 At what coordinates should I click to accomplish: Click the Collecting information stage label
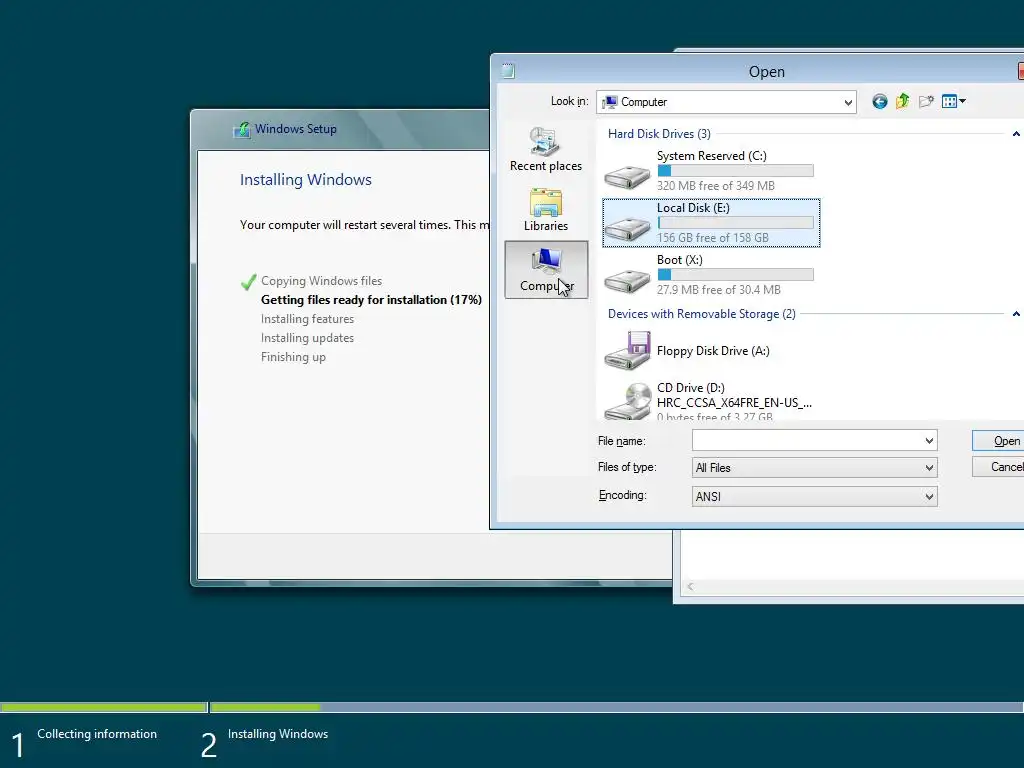click(x=97, y=734)
